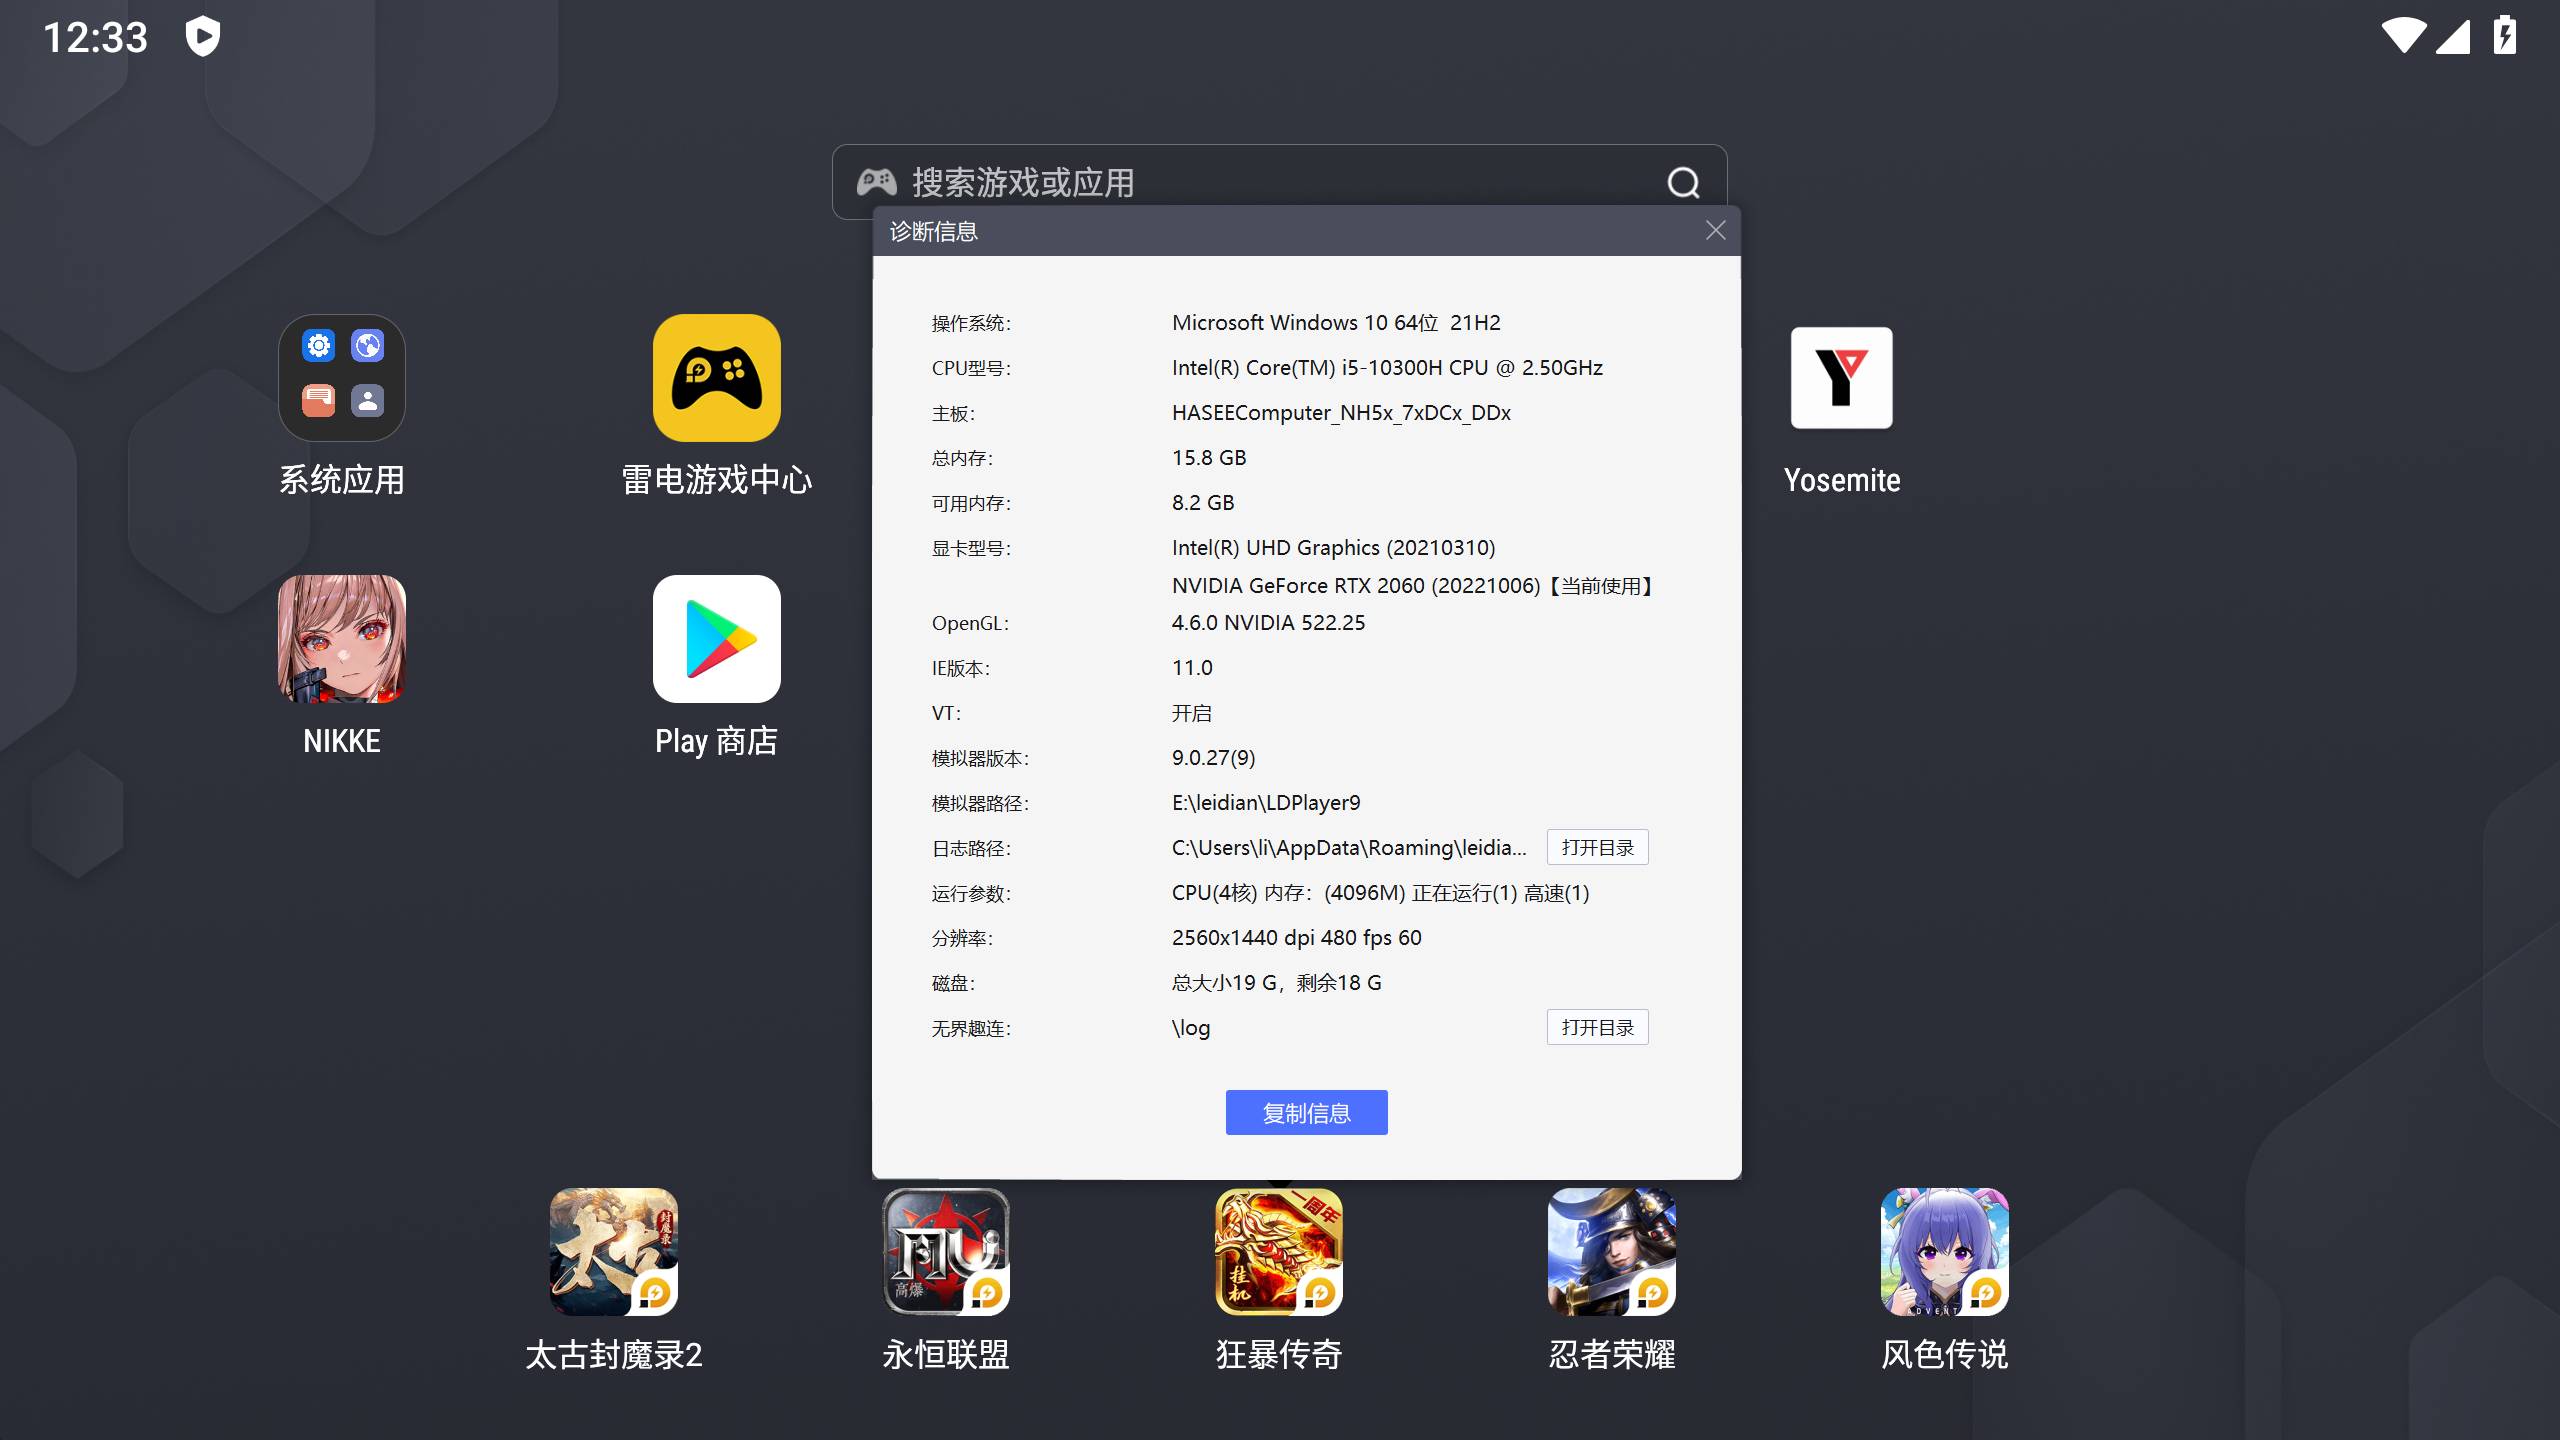Click the search magnifier icon
2560x1440 pixels.
pyautogui.click(x=1683, y=182)
